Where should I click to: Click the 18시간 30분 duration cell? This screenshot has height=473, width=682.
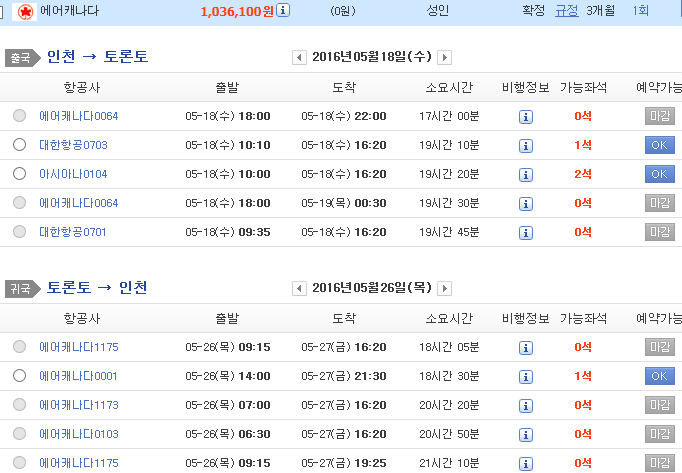(449, 376)
